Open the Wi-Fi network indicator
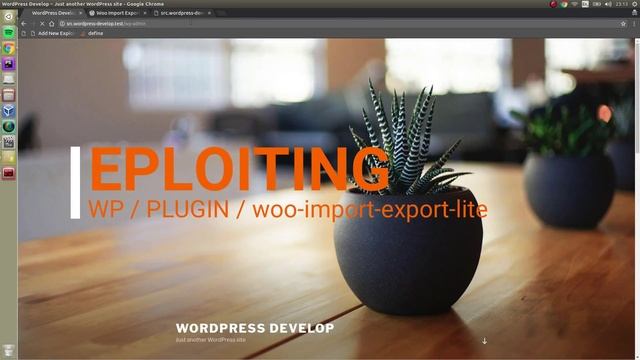 coord(575,4)
